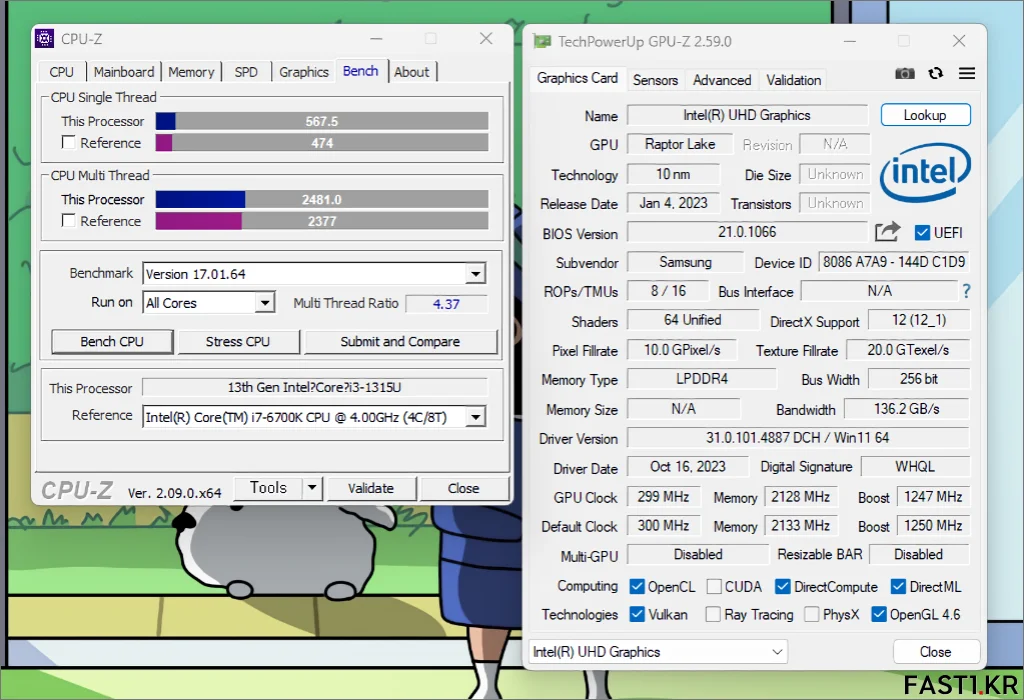Toggle the OpenCL checkbox
1024x700 pixels.
[637, 586]
